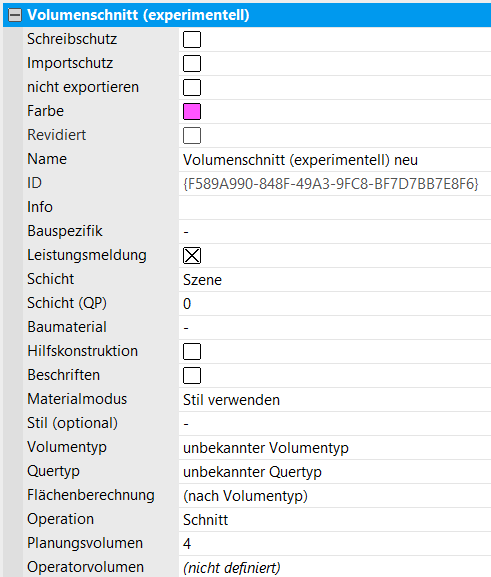The width and height of the screenshot is (491, 577).
Task: Open Materialmodus dropdown with Stil verwenden
Action: (335, 400)
